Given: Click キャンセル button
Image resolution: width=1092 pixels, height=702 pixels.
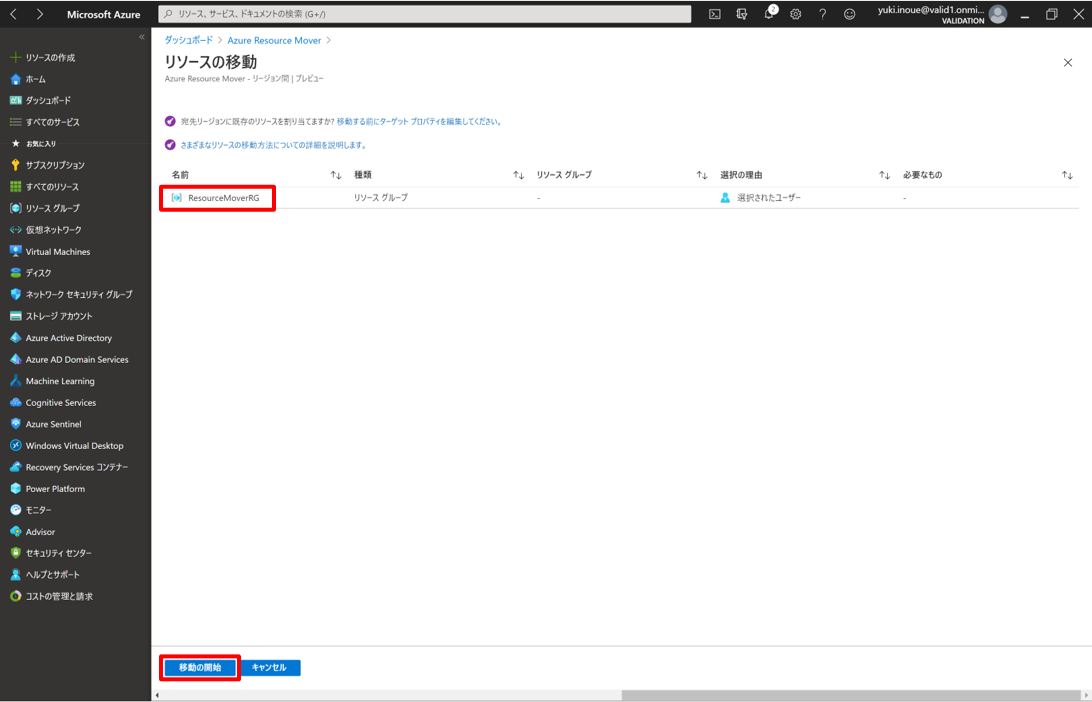Looking at the screenshot, I should [x=270, y=668].
